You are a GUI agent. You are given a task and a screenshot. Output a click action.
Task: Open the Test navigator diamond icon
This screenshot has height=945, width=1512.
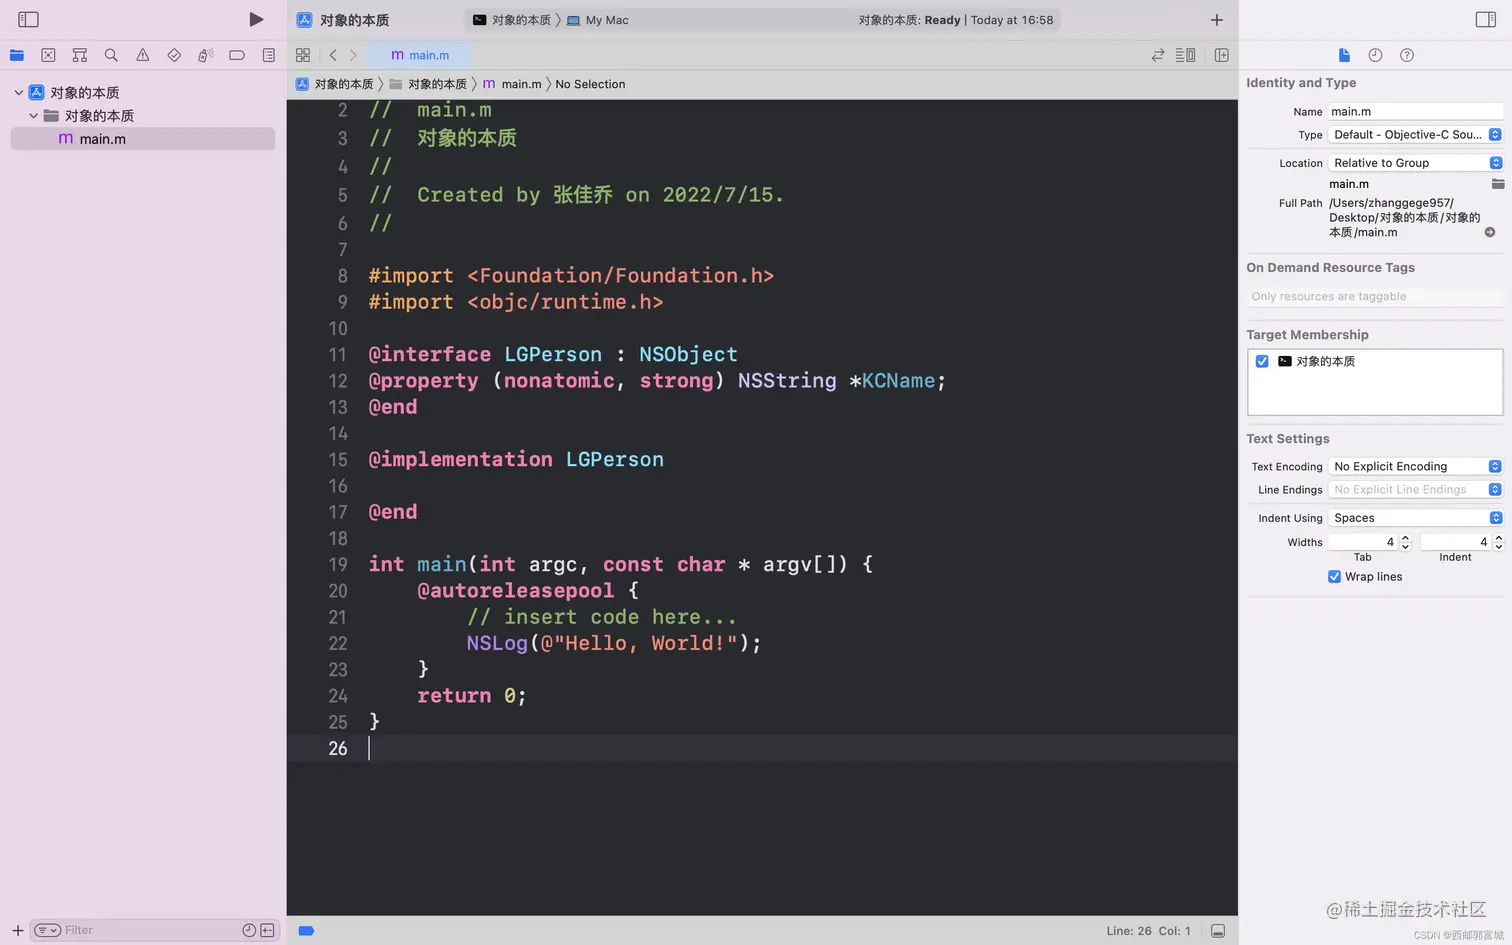coord(174,55)
